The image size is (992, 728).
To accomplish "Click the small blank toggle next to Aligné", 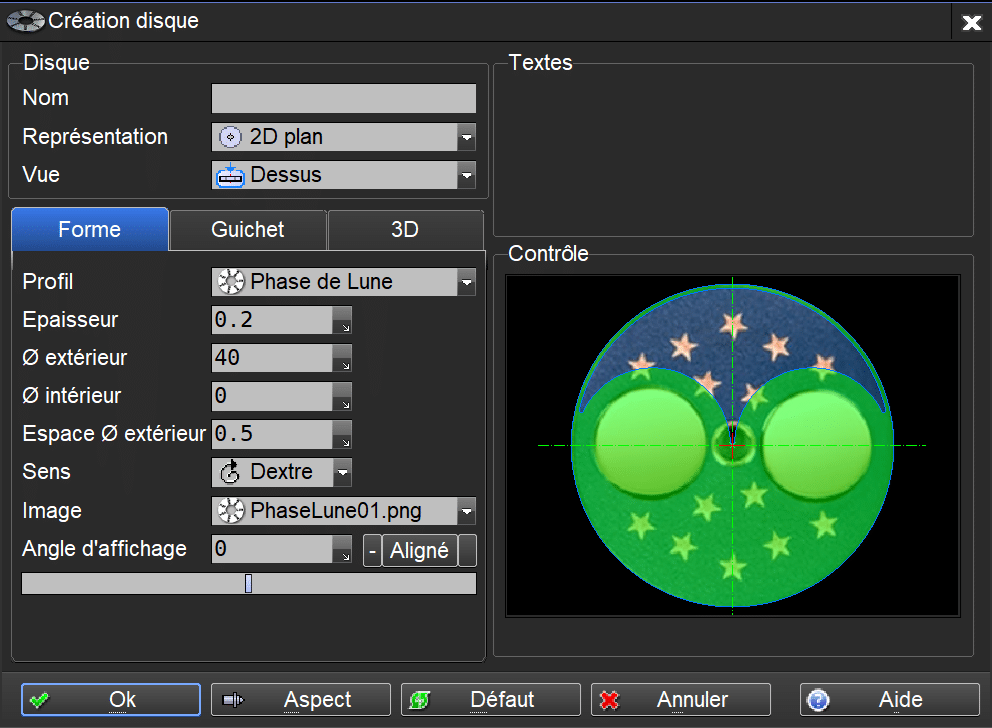I will tap(467, 550).
